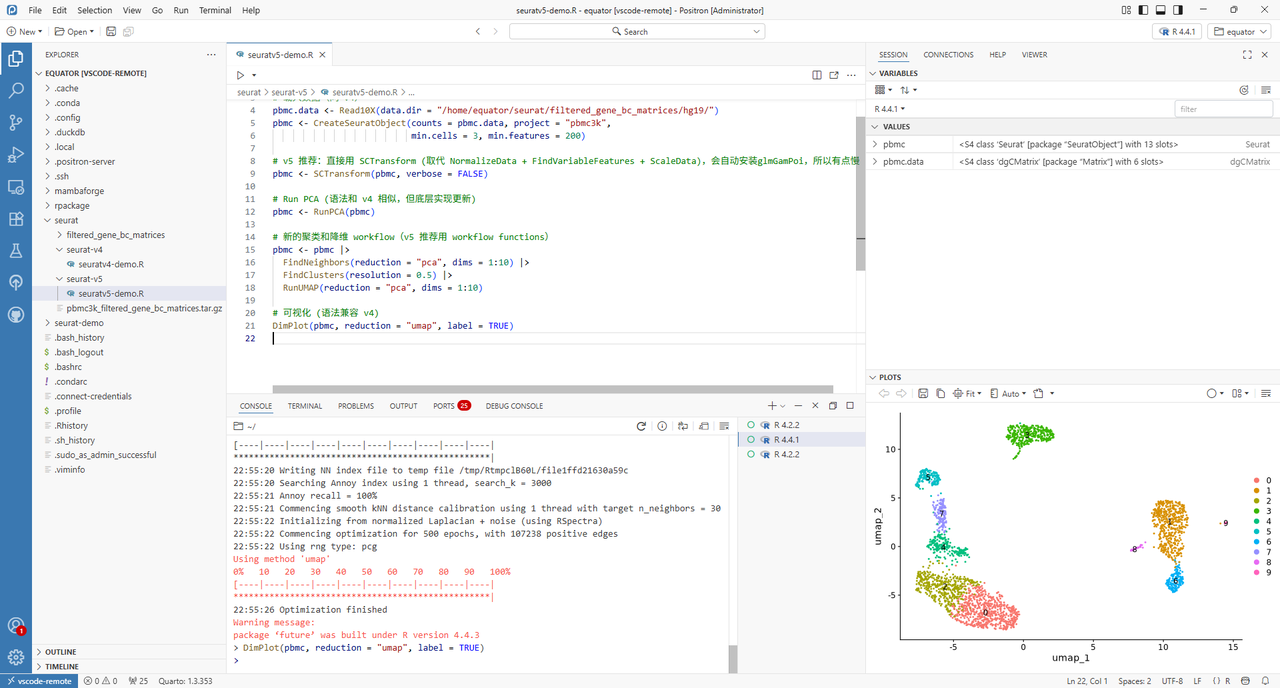Open the plot Auto size dropdown

(1010, 394)
